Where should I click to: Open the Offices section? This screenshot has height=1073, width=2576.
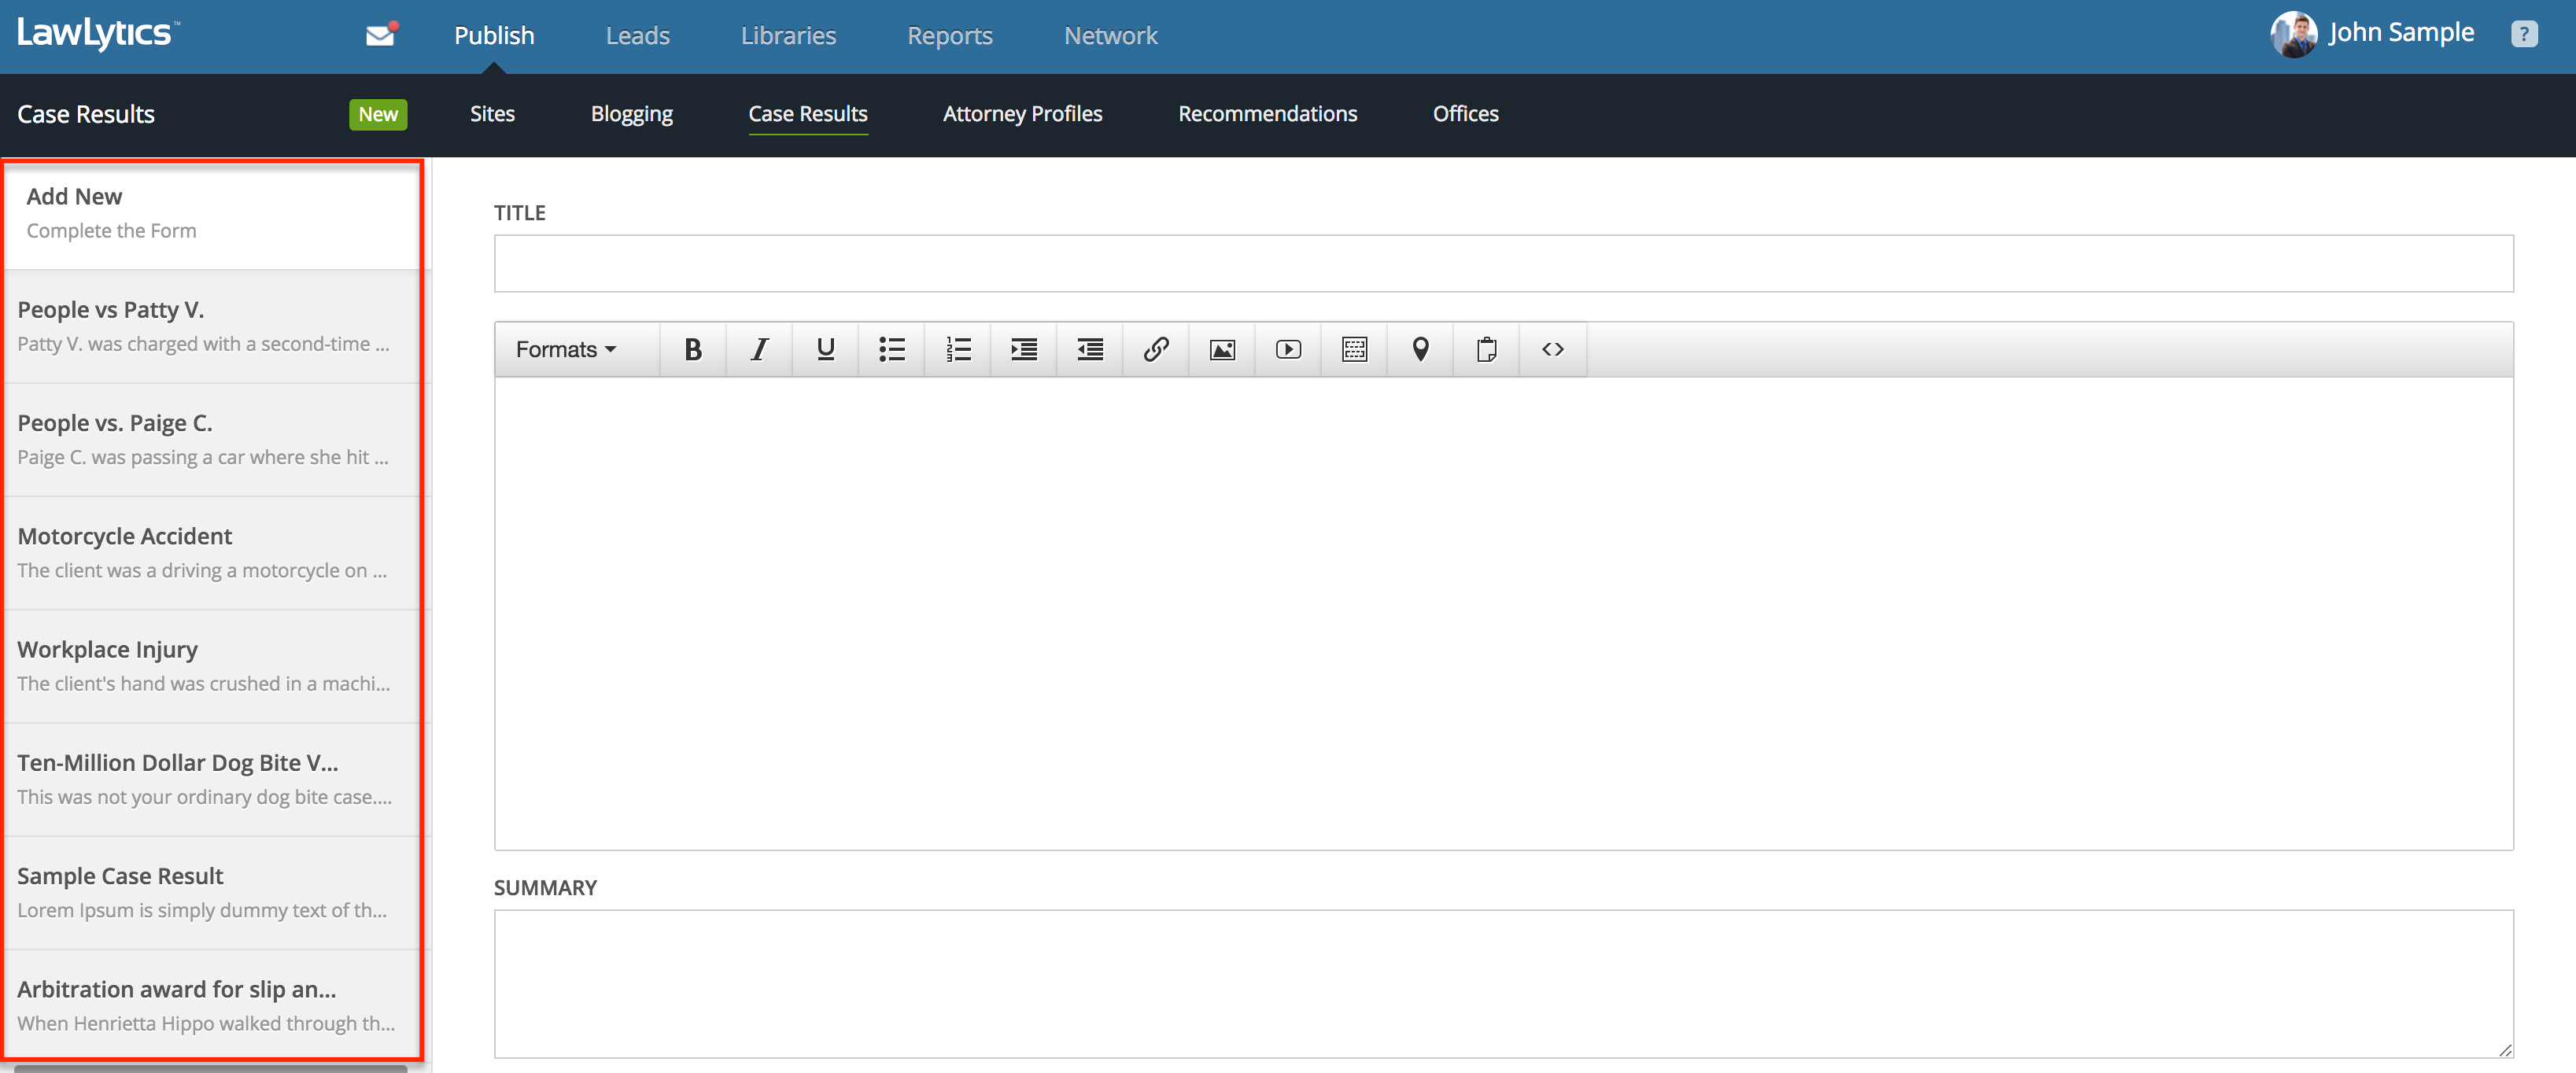click(1465, 114)
